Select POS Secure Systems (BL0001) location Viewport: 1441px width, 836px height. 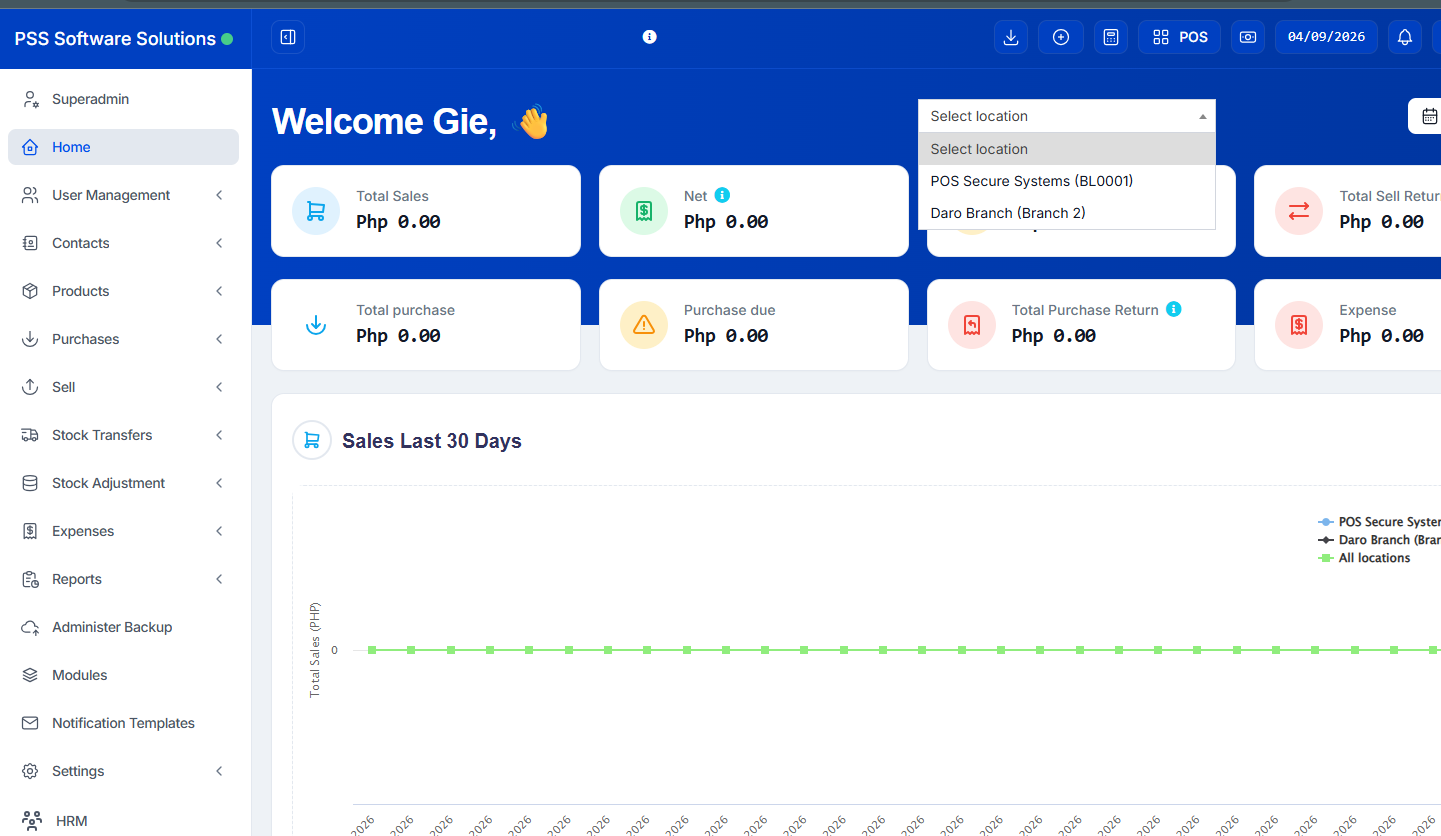point(1031,181)
